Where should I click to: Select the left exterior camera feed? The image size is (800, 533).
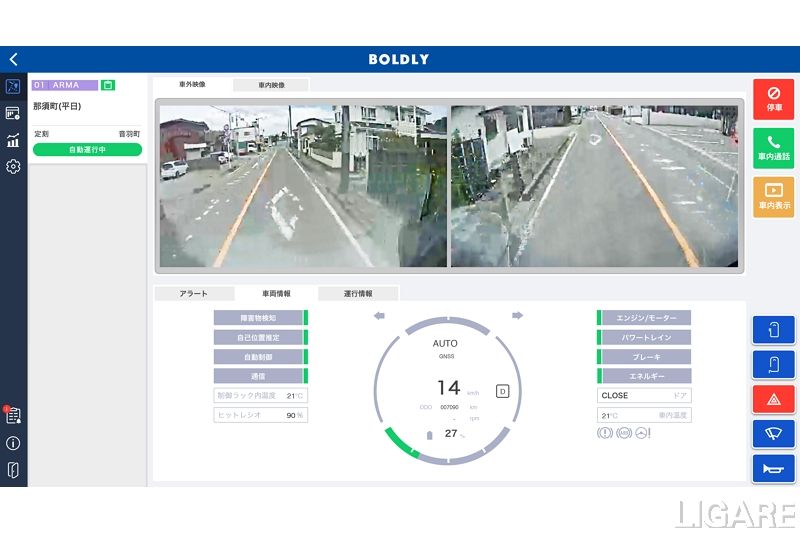click(x=303, y=186)
